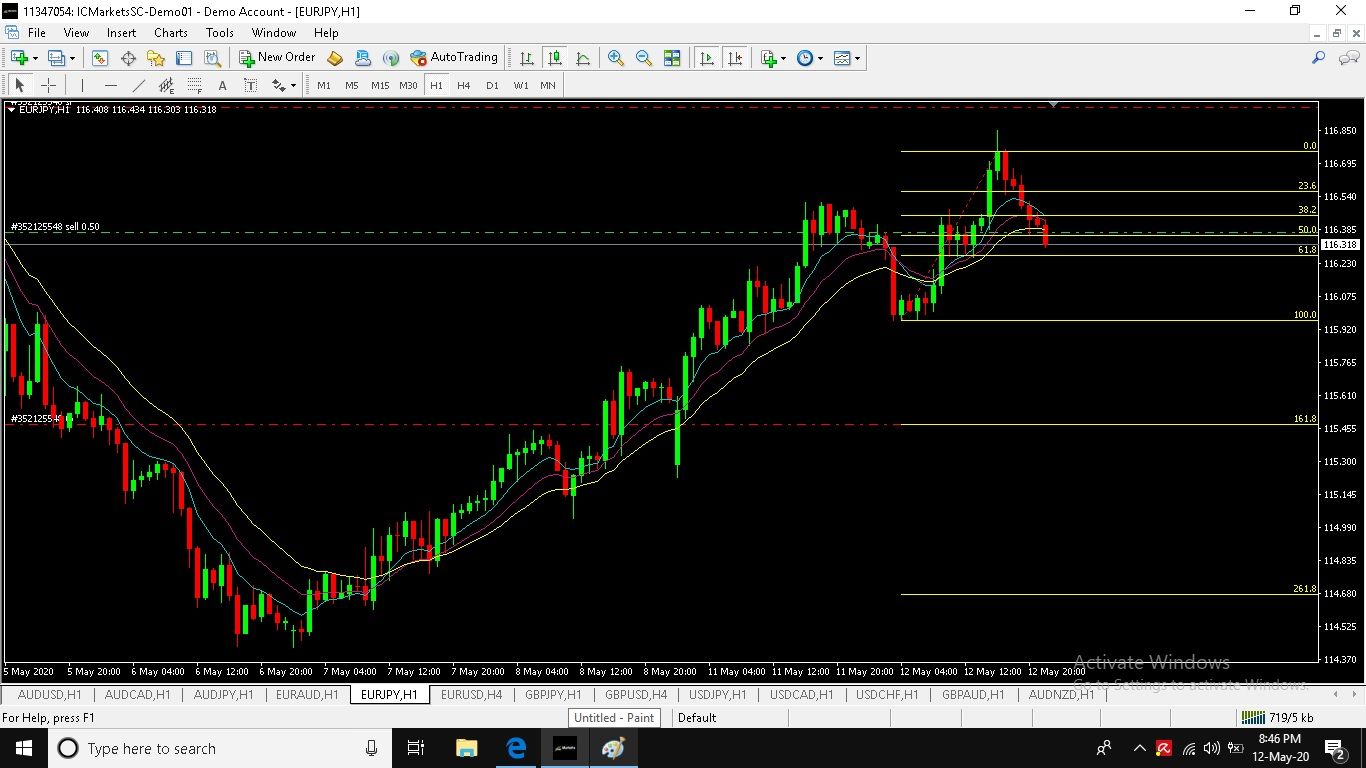Open the chat bubbles icon
The image size is (1366, 768).
[x=1349, y=58]
